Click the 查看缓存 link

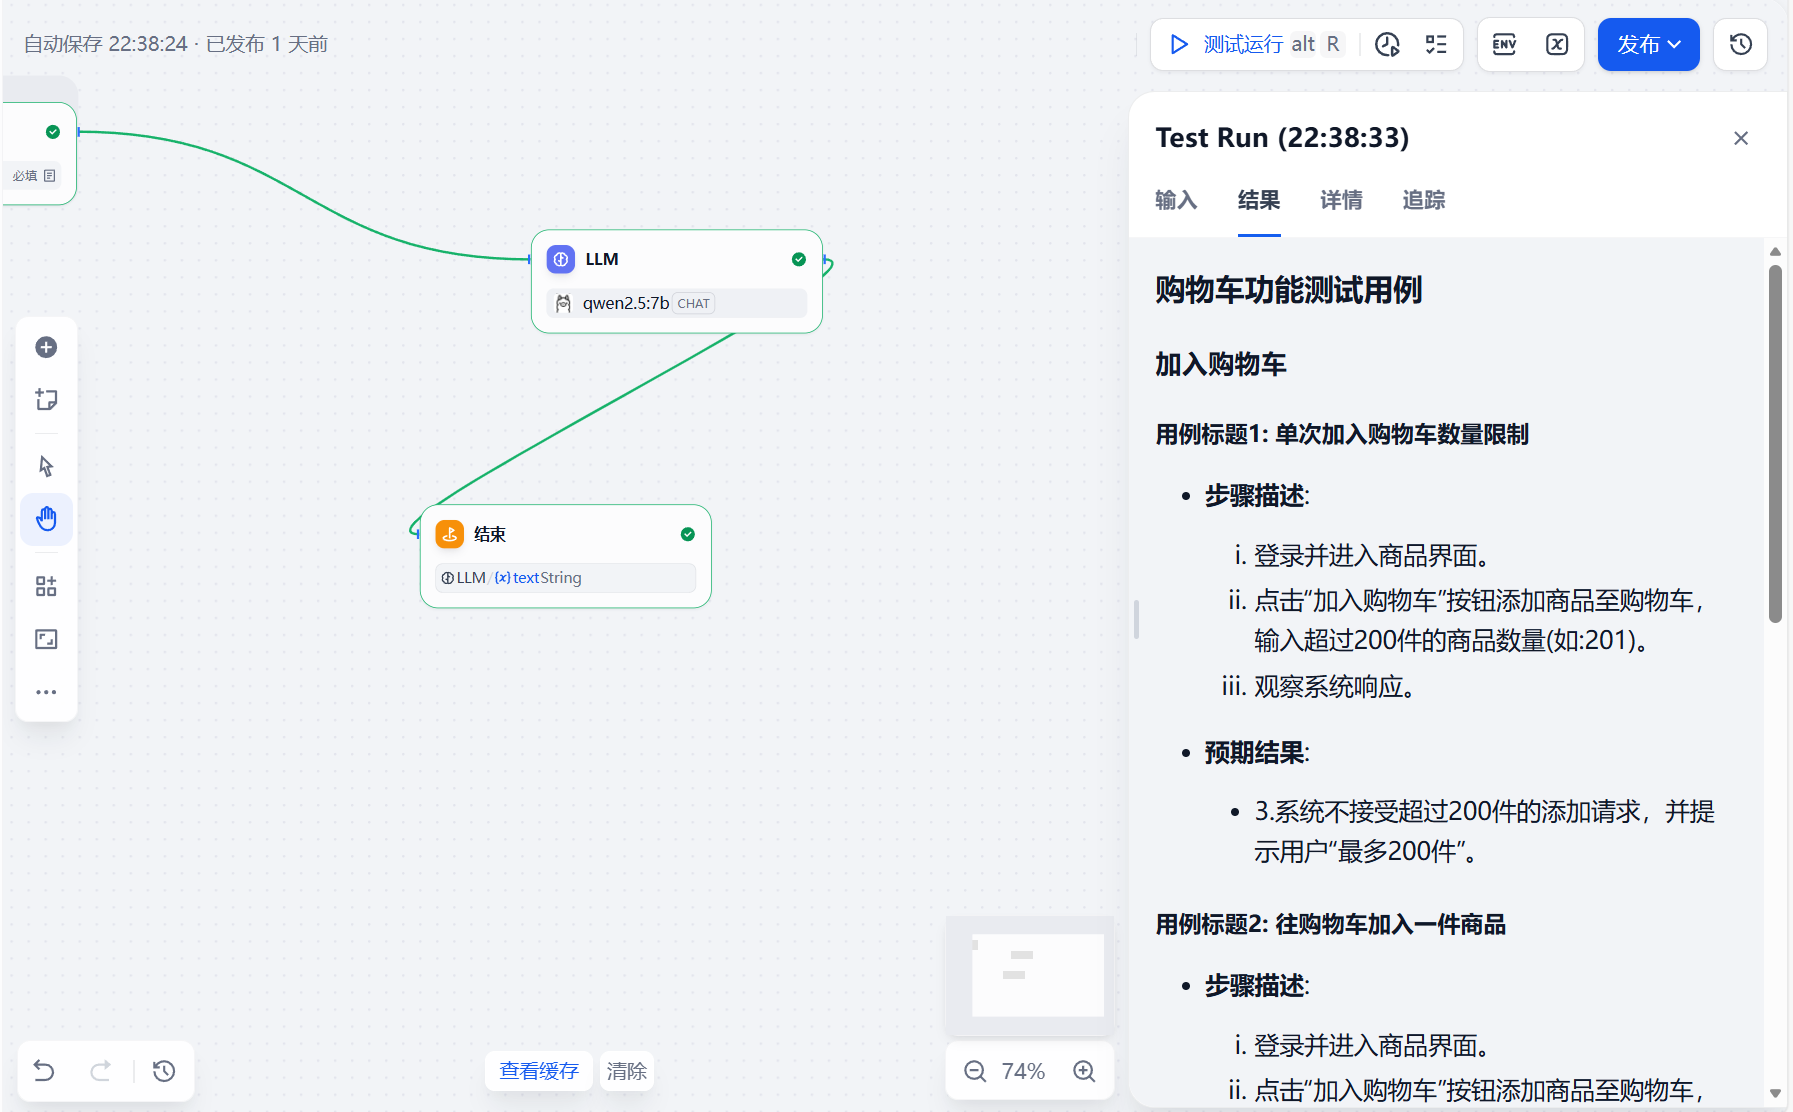point(539,1071)
